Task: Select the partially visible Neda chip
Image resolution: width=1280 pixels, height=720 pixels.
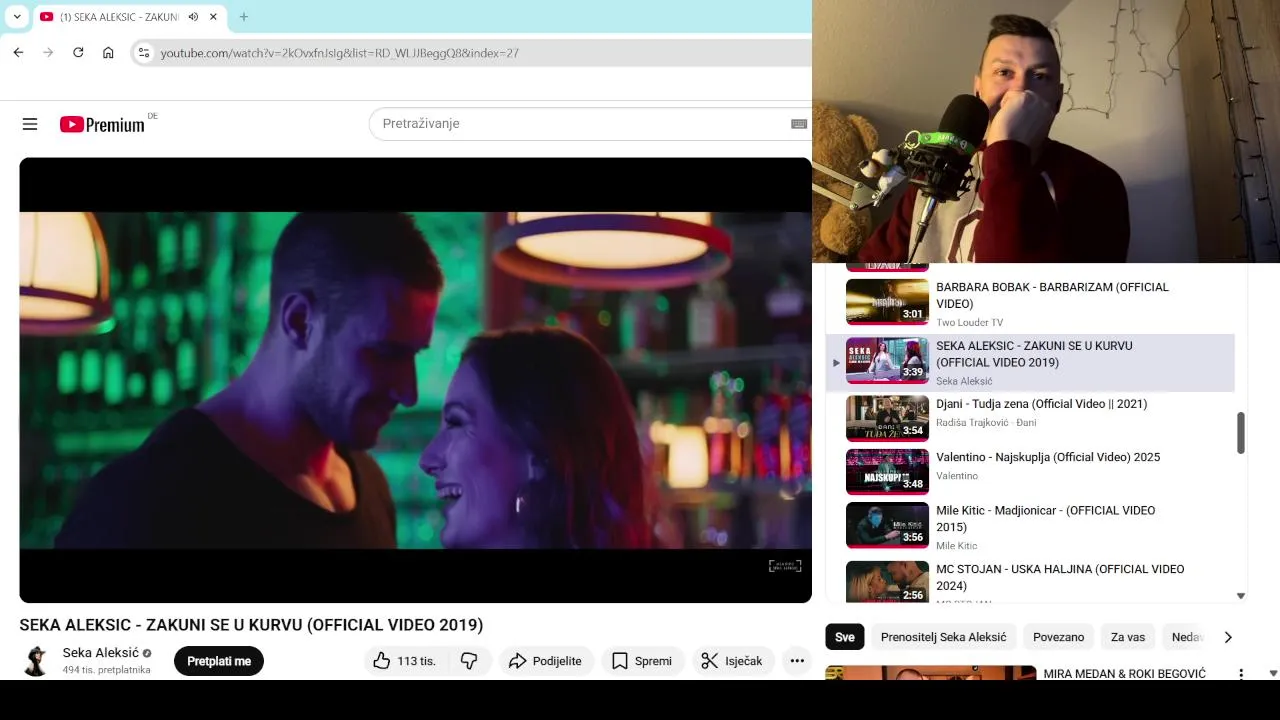Action: (x=1186, y=637)
